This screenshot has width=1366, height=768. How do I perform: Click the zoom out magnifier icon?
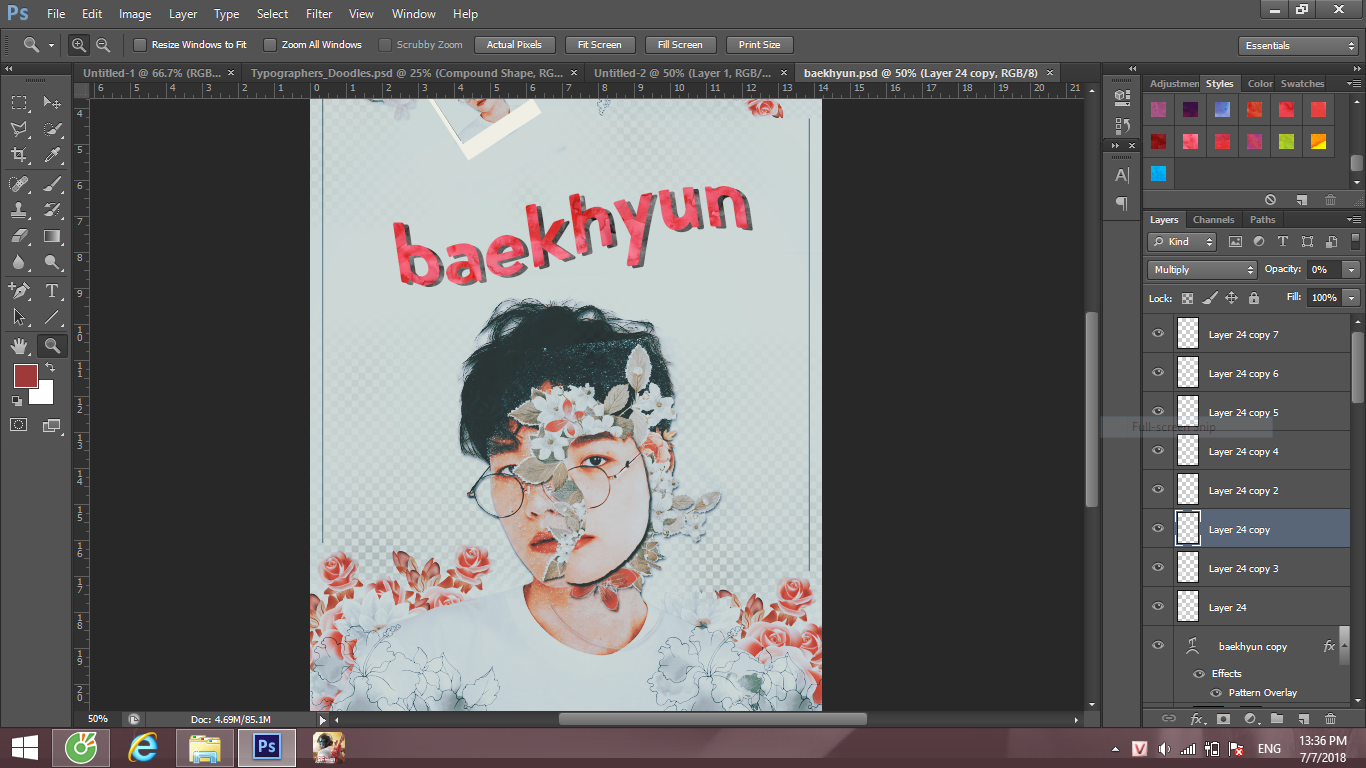point(103,45)
